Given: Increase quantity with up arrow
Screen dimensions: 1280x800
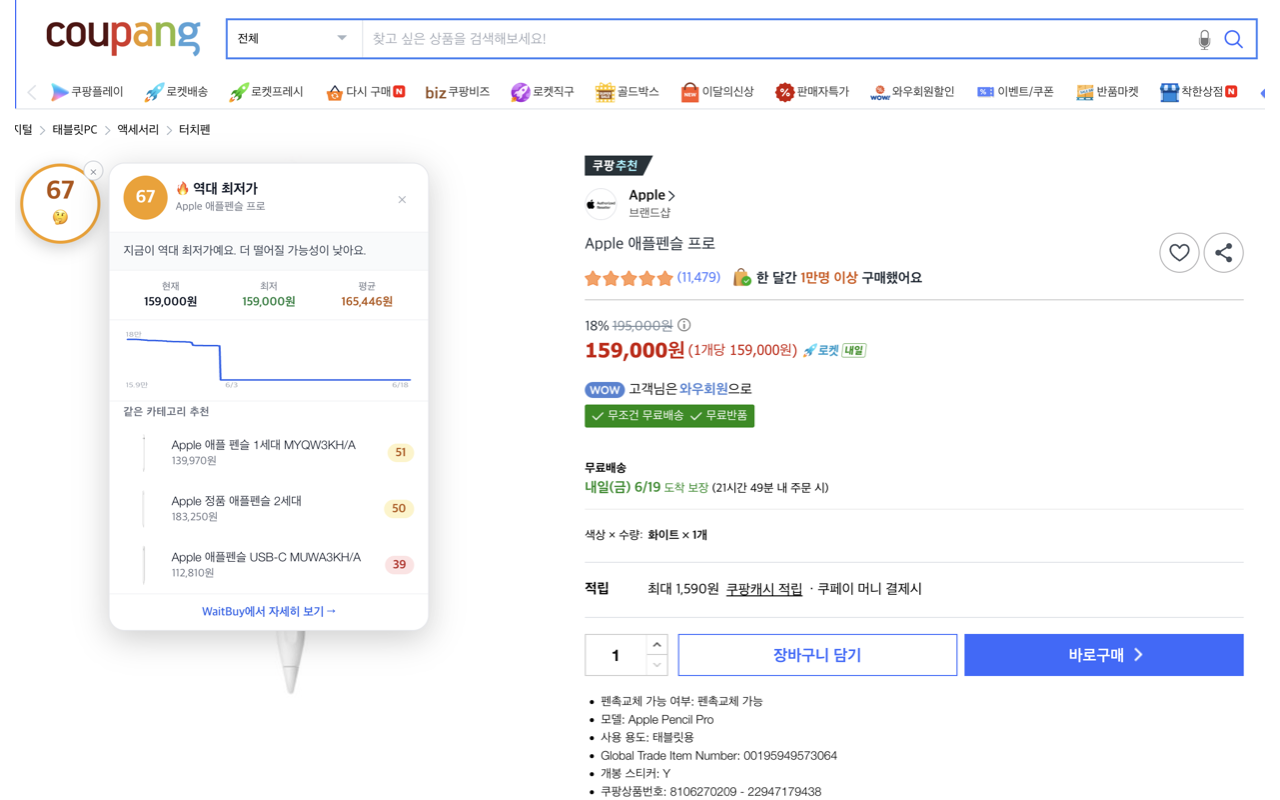Looking at the screenshot, I should point(656,645).
